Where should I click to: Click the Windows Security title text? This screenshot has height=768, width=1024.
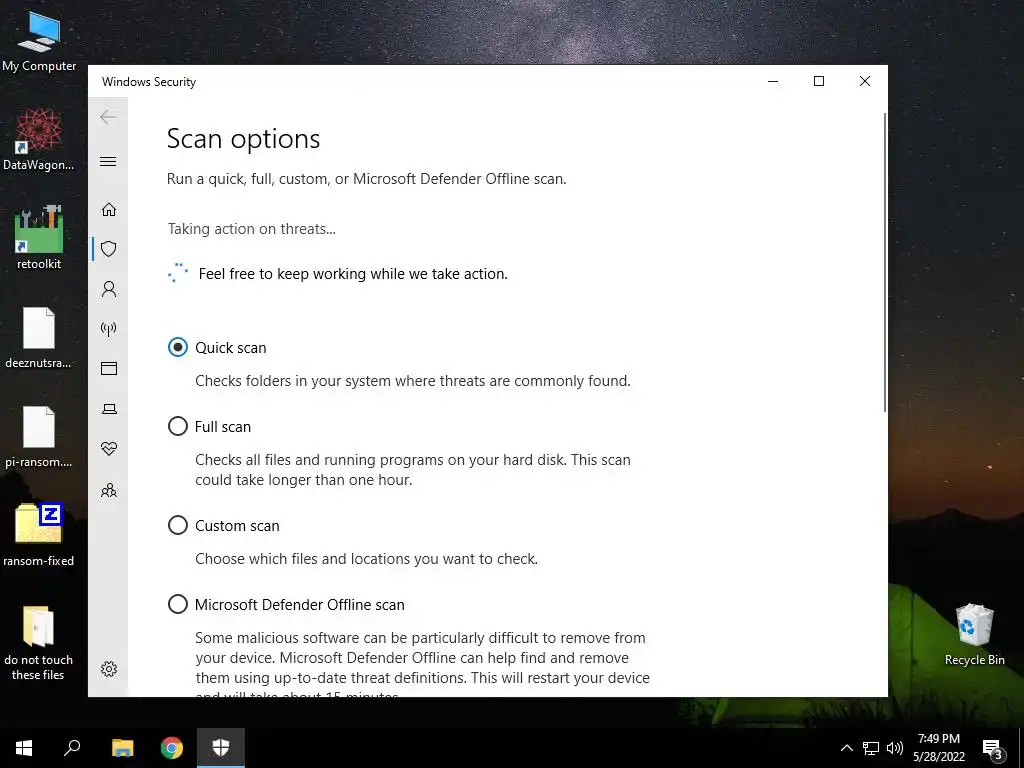click(149, 82)
